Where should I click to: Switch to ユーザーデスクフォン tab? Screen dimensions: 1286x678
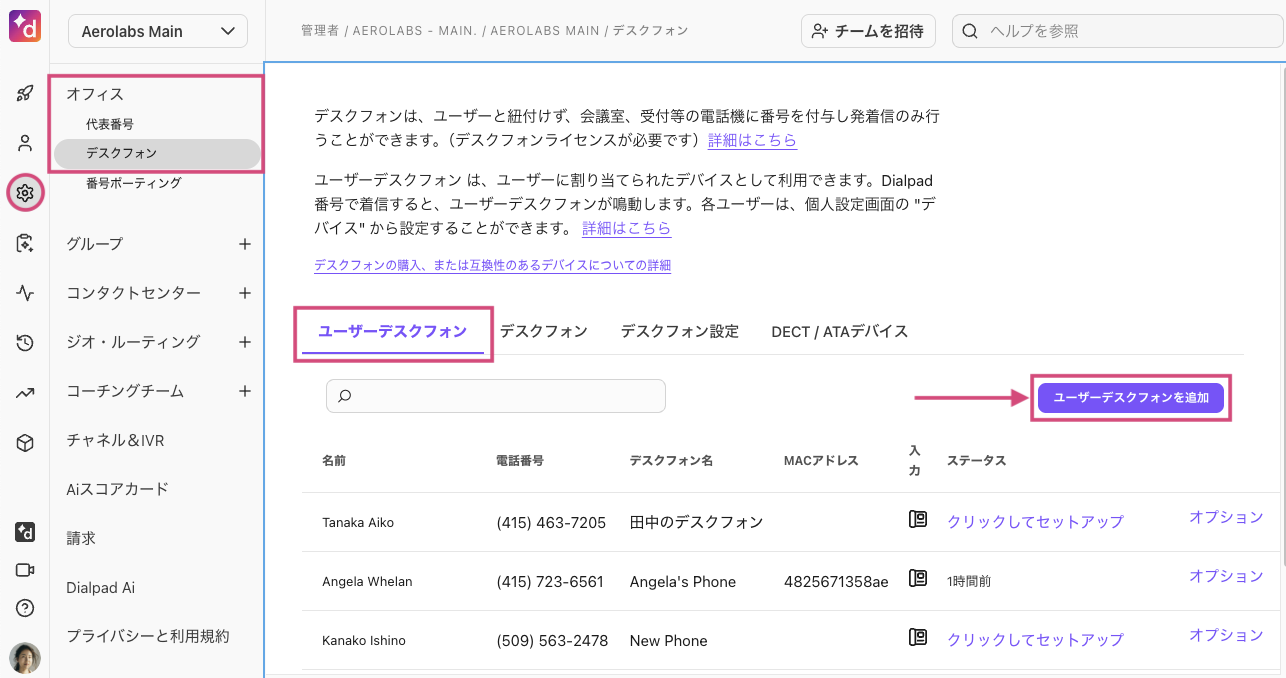coord(393,332)
